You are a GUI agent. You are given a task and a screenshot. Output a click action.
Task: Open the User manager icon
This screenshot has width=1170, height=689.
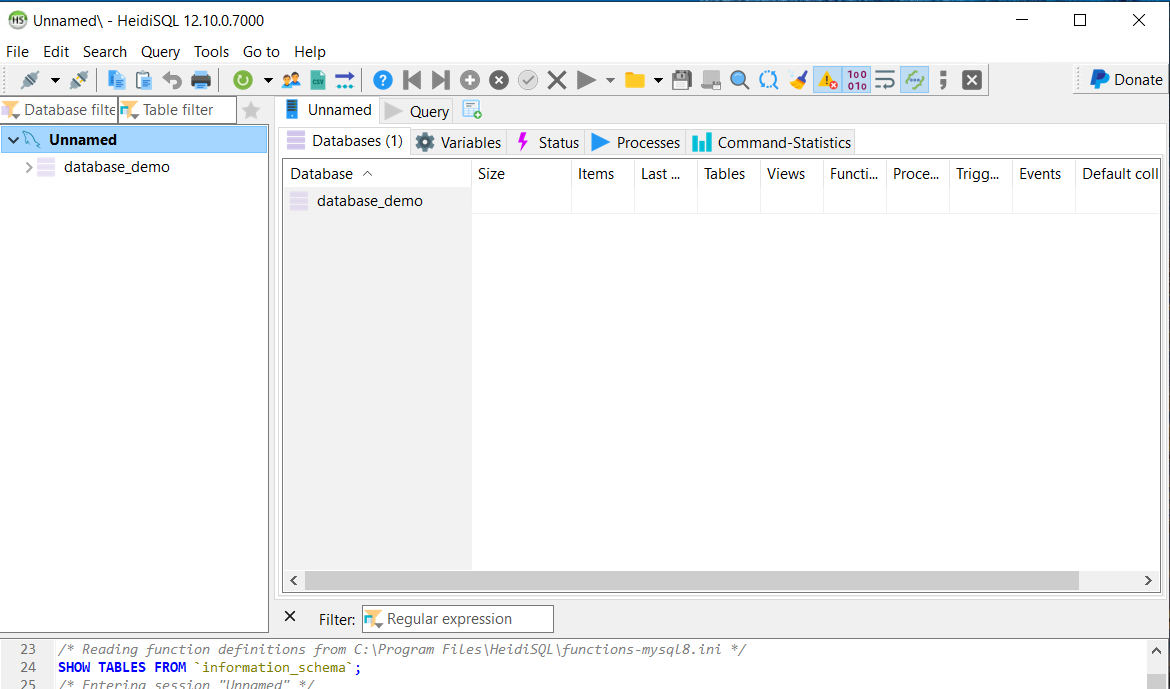tap(291, 80)
